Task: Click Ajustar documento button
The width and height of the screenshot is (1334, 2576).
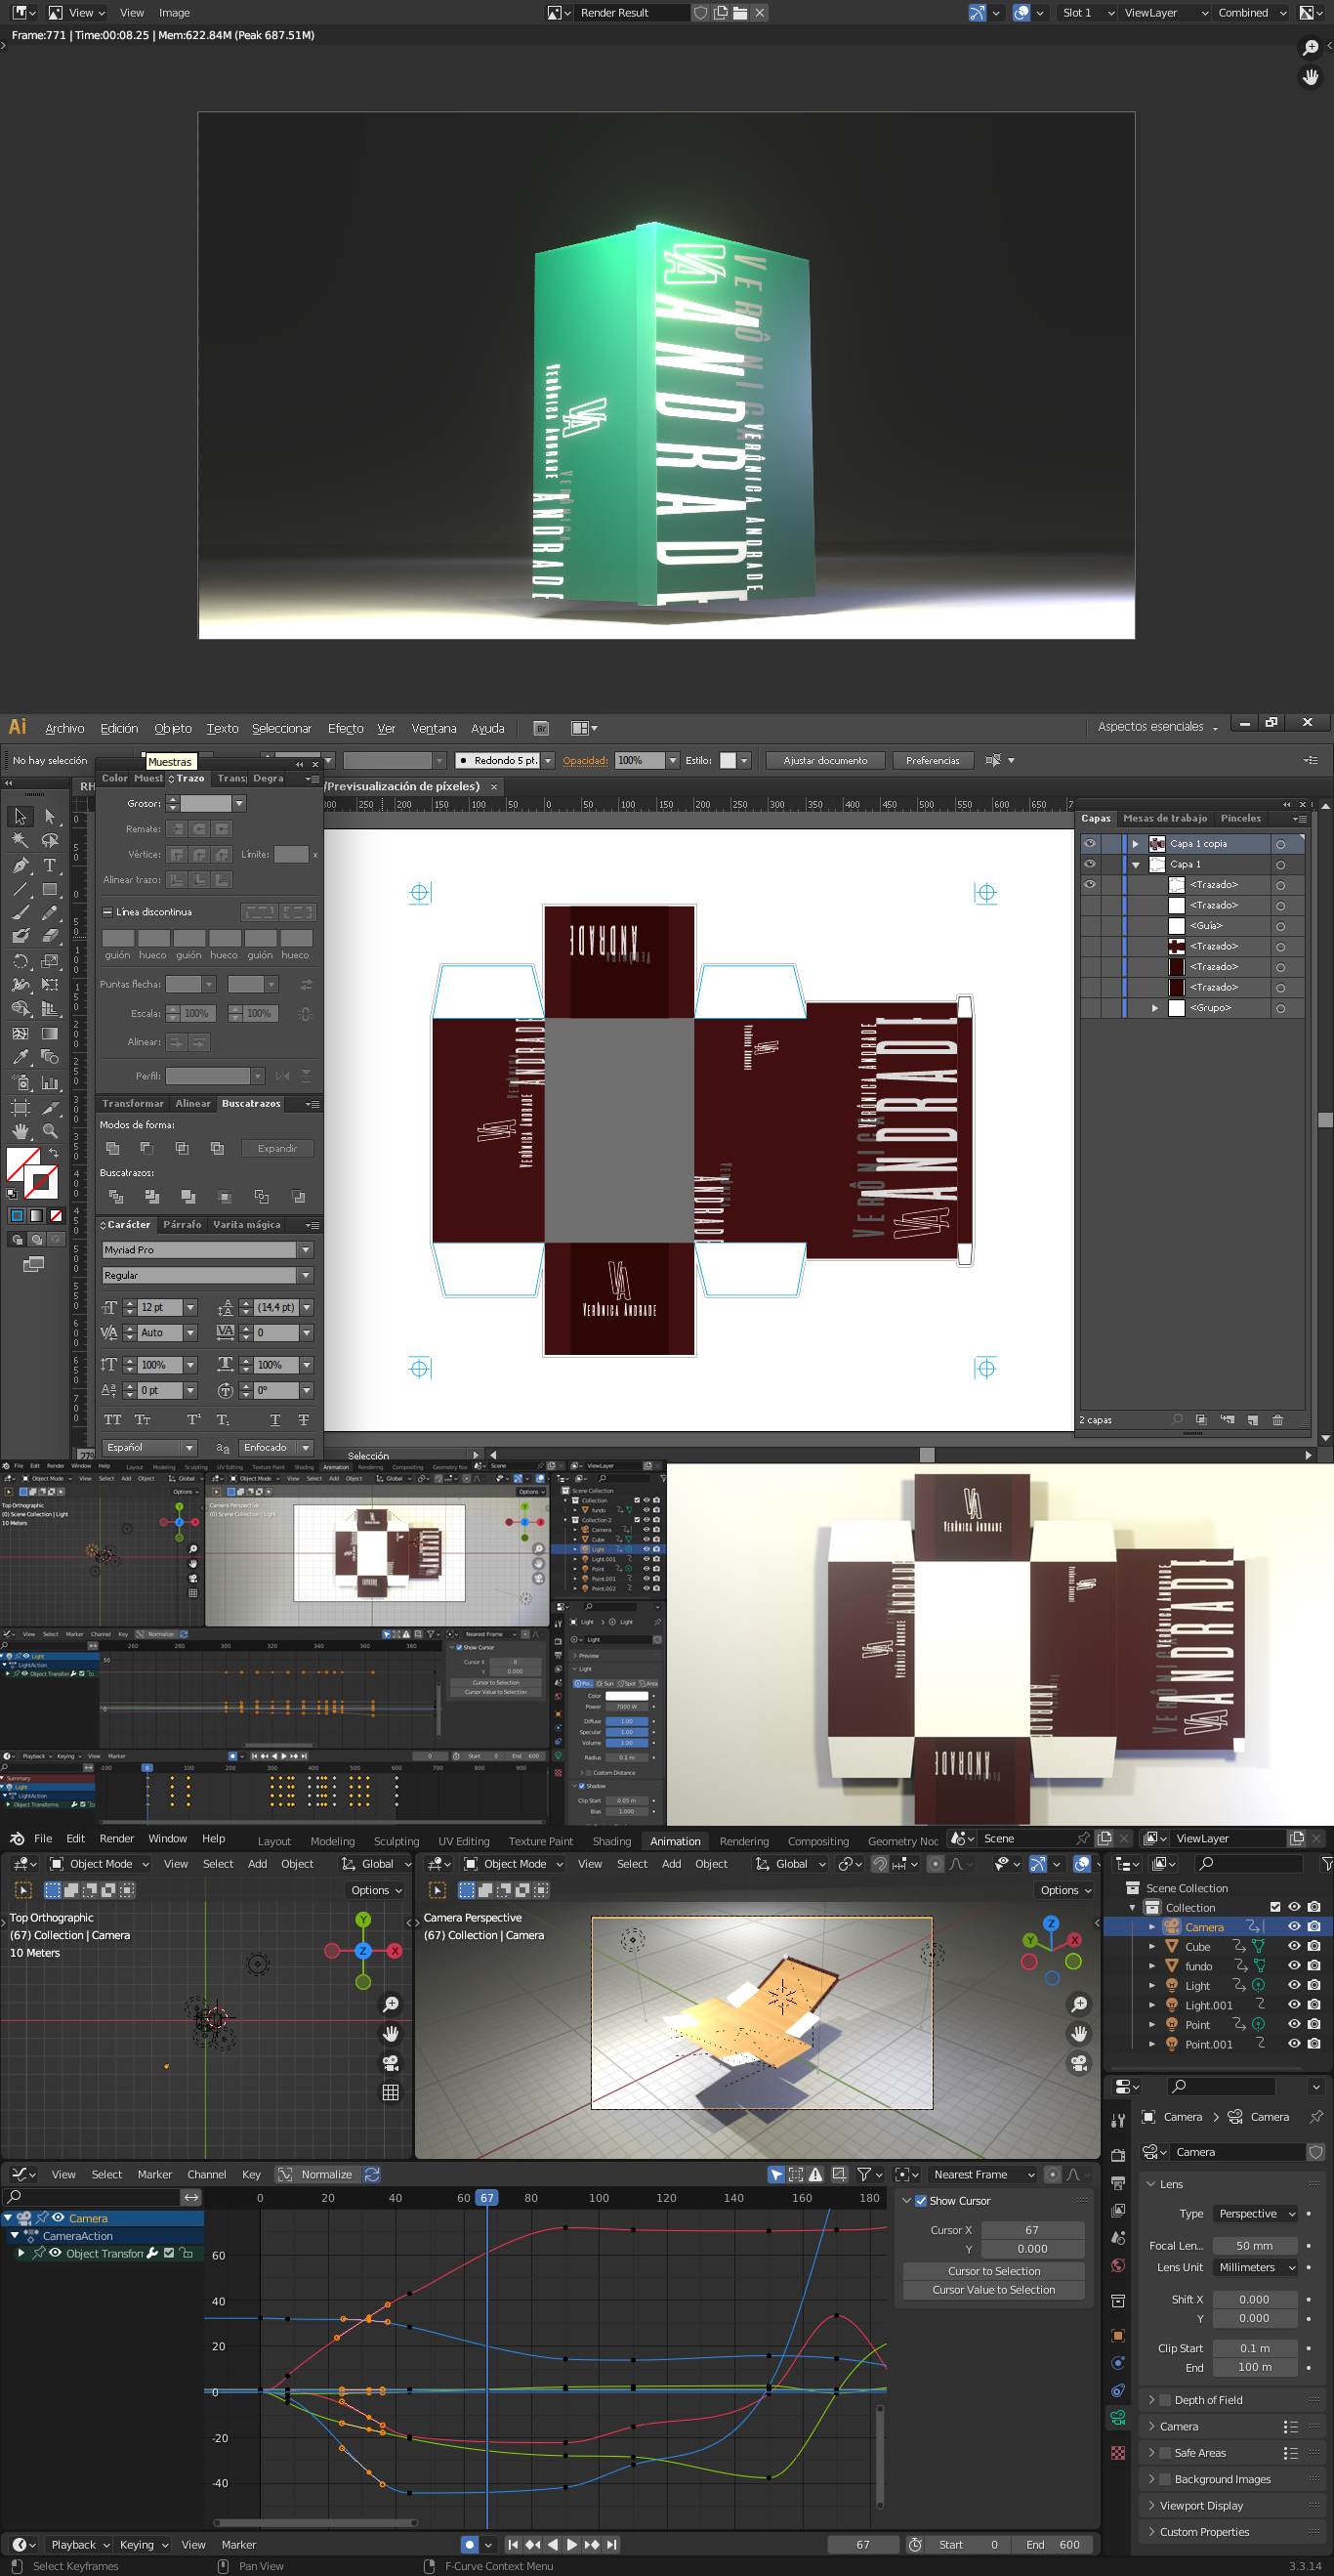Action: point(825,760)
